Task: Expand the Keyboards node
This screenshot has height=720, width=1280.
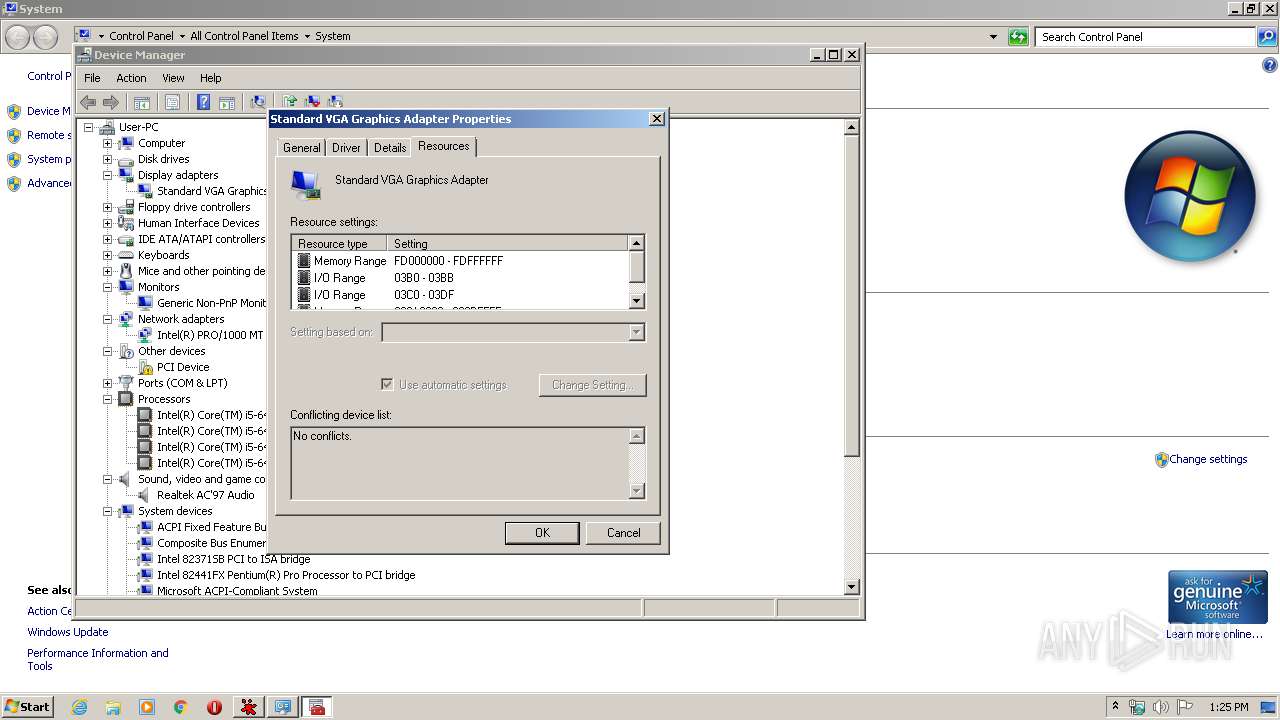Action: pyautogui.click(x=107, y=255)
